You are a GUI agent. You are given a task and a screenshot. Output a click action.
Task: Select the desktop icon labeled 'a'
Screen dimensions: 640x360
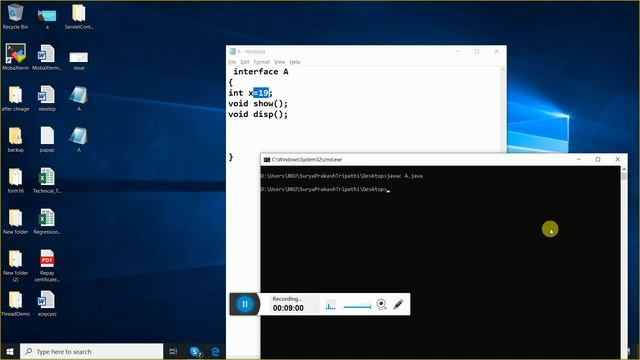click(x=47, y=18)
